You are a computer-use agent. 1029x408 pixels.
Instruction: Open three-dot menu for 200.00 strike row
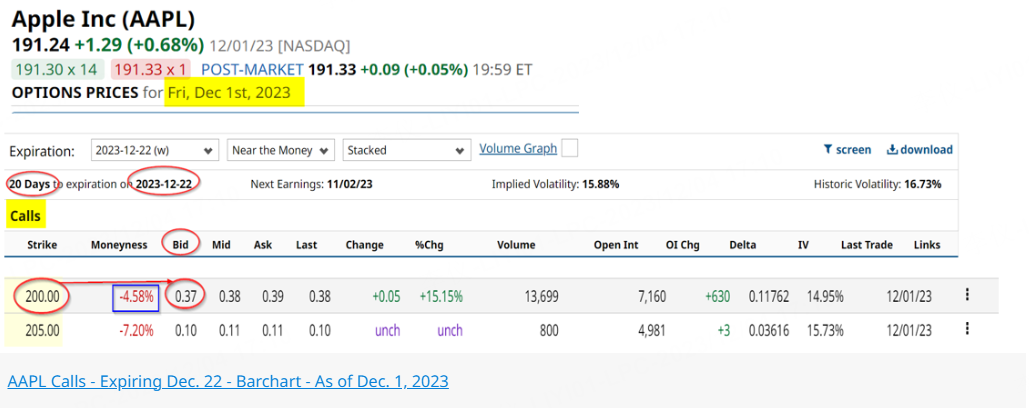coord(967,295)
